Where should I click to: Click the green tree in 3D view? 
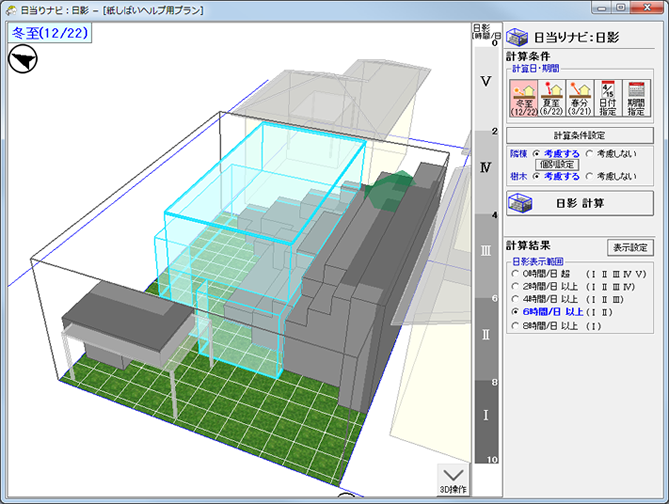pyautogui.click(x=389, y=191)
